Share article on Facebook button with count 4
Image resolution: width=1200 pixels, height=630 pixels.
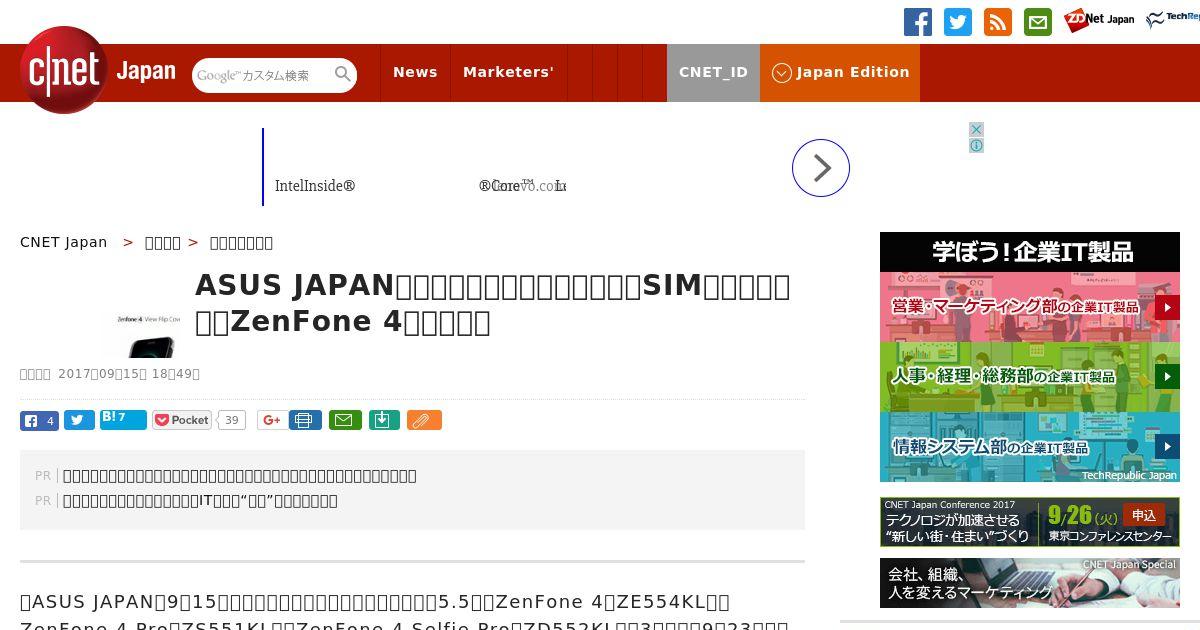click(x=39, y=420)
